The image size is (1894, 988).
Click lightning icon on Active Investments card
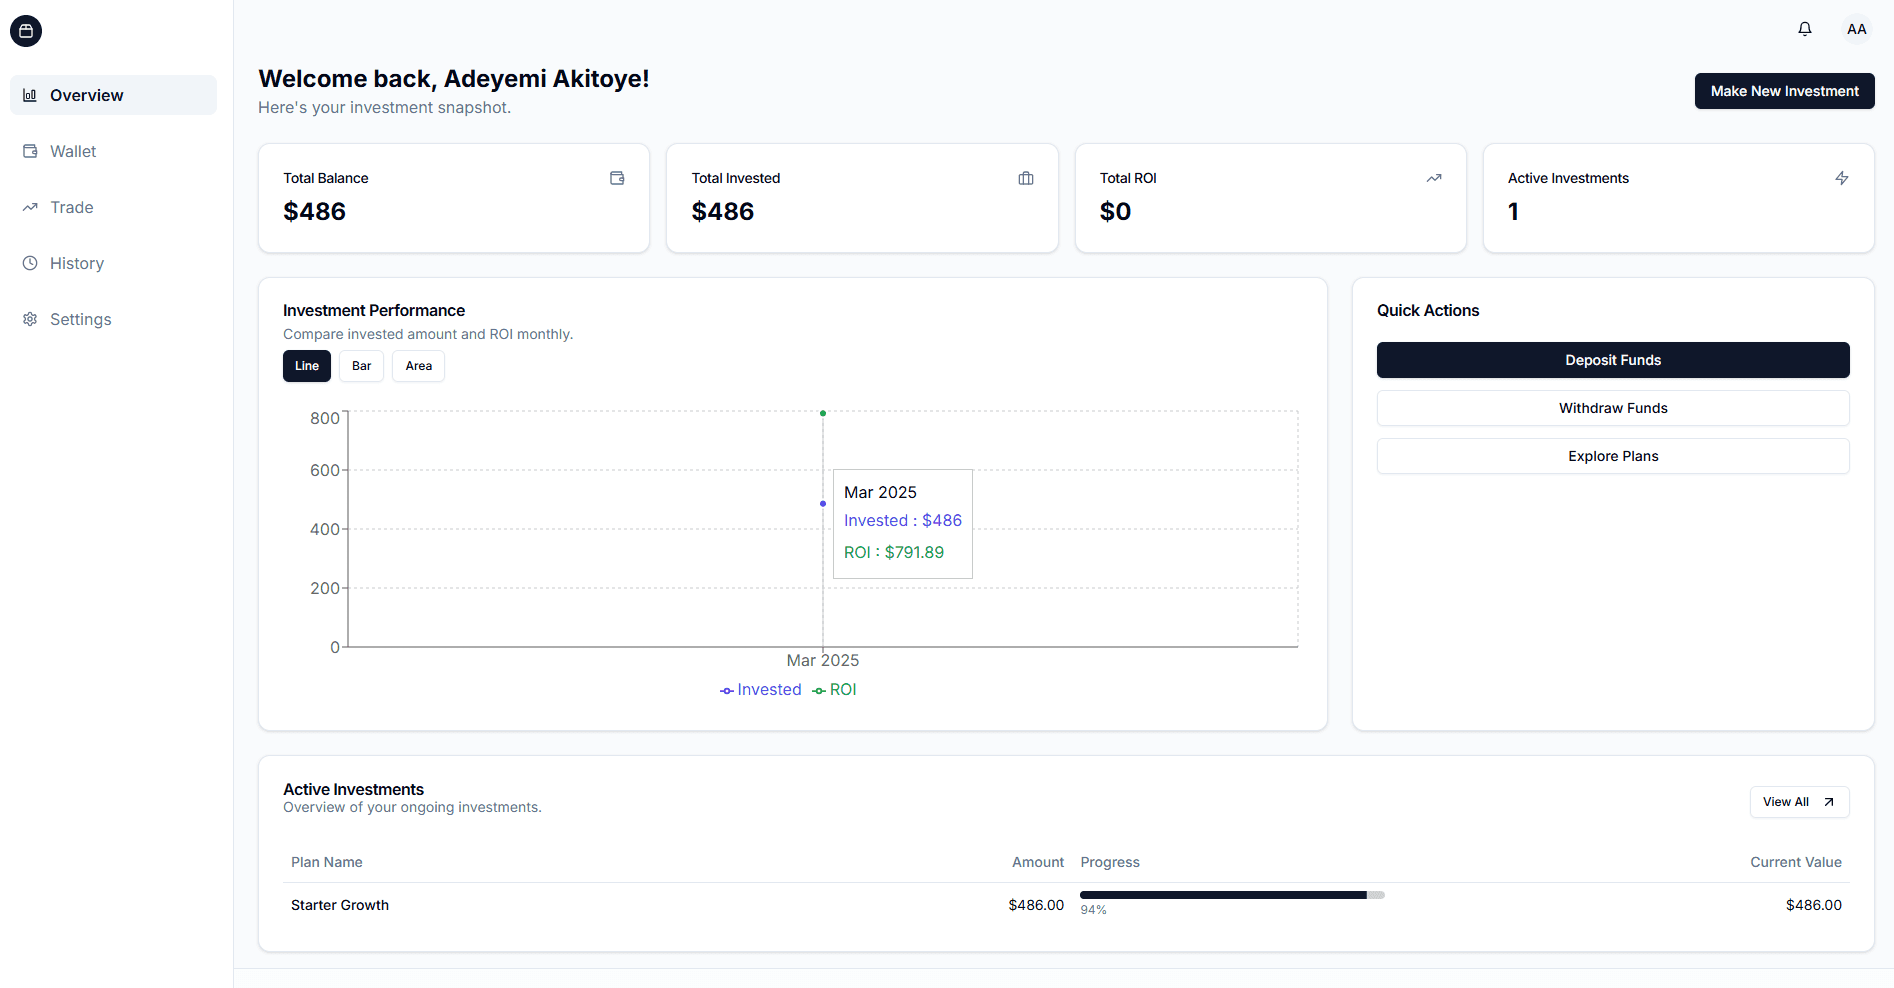point(1842,178)
